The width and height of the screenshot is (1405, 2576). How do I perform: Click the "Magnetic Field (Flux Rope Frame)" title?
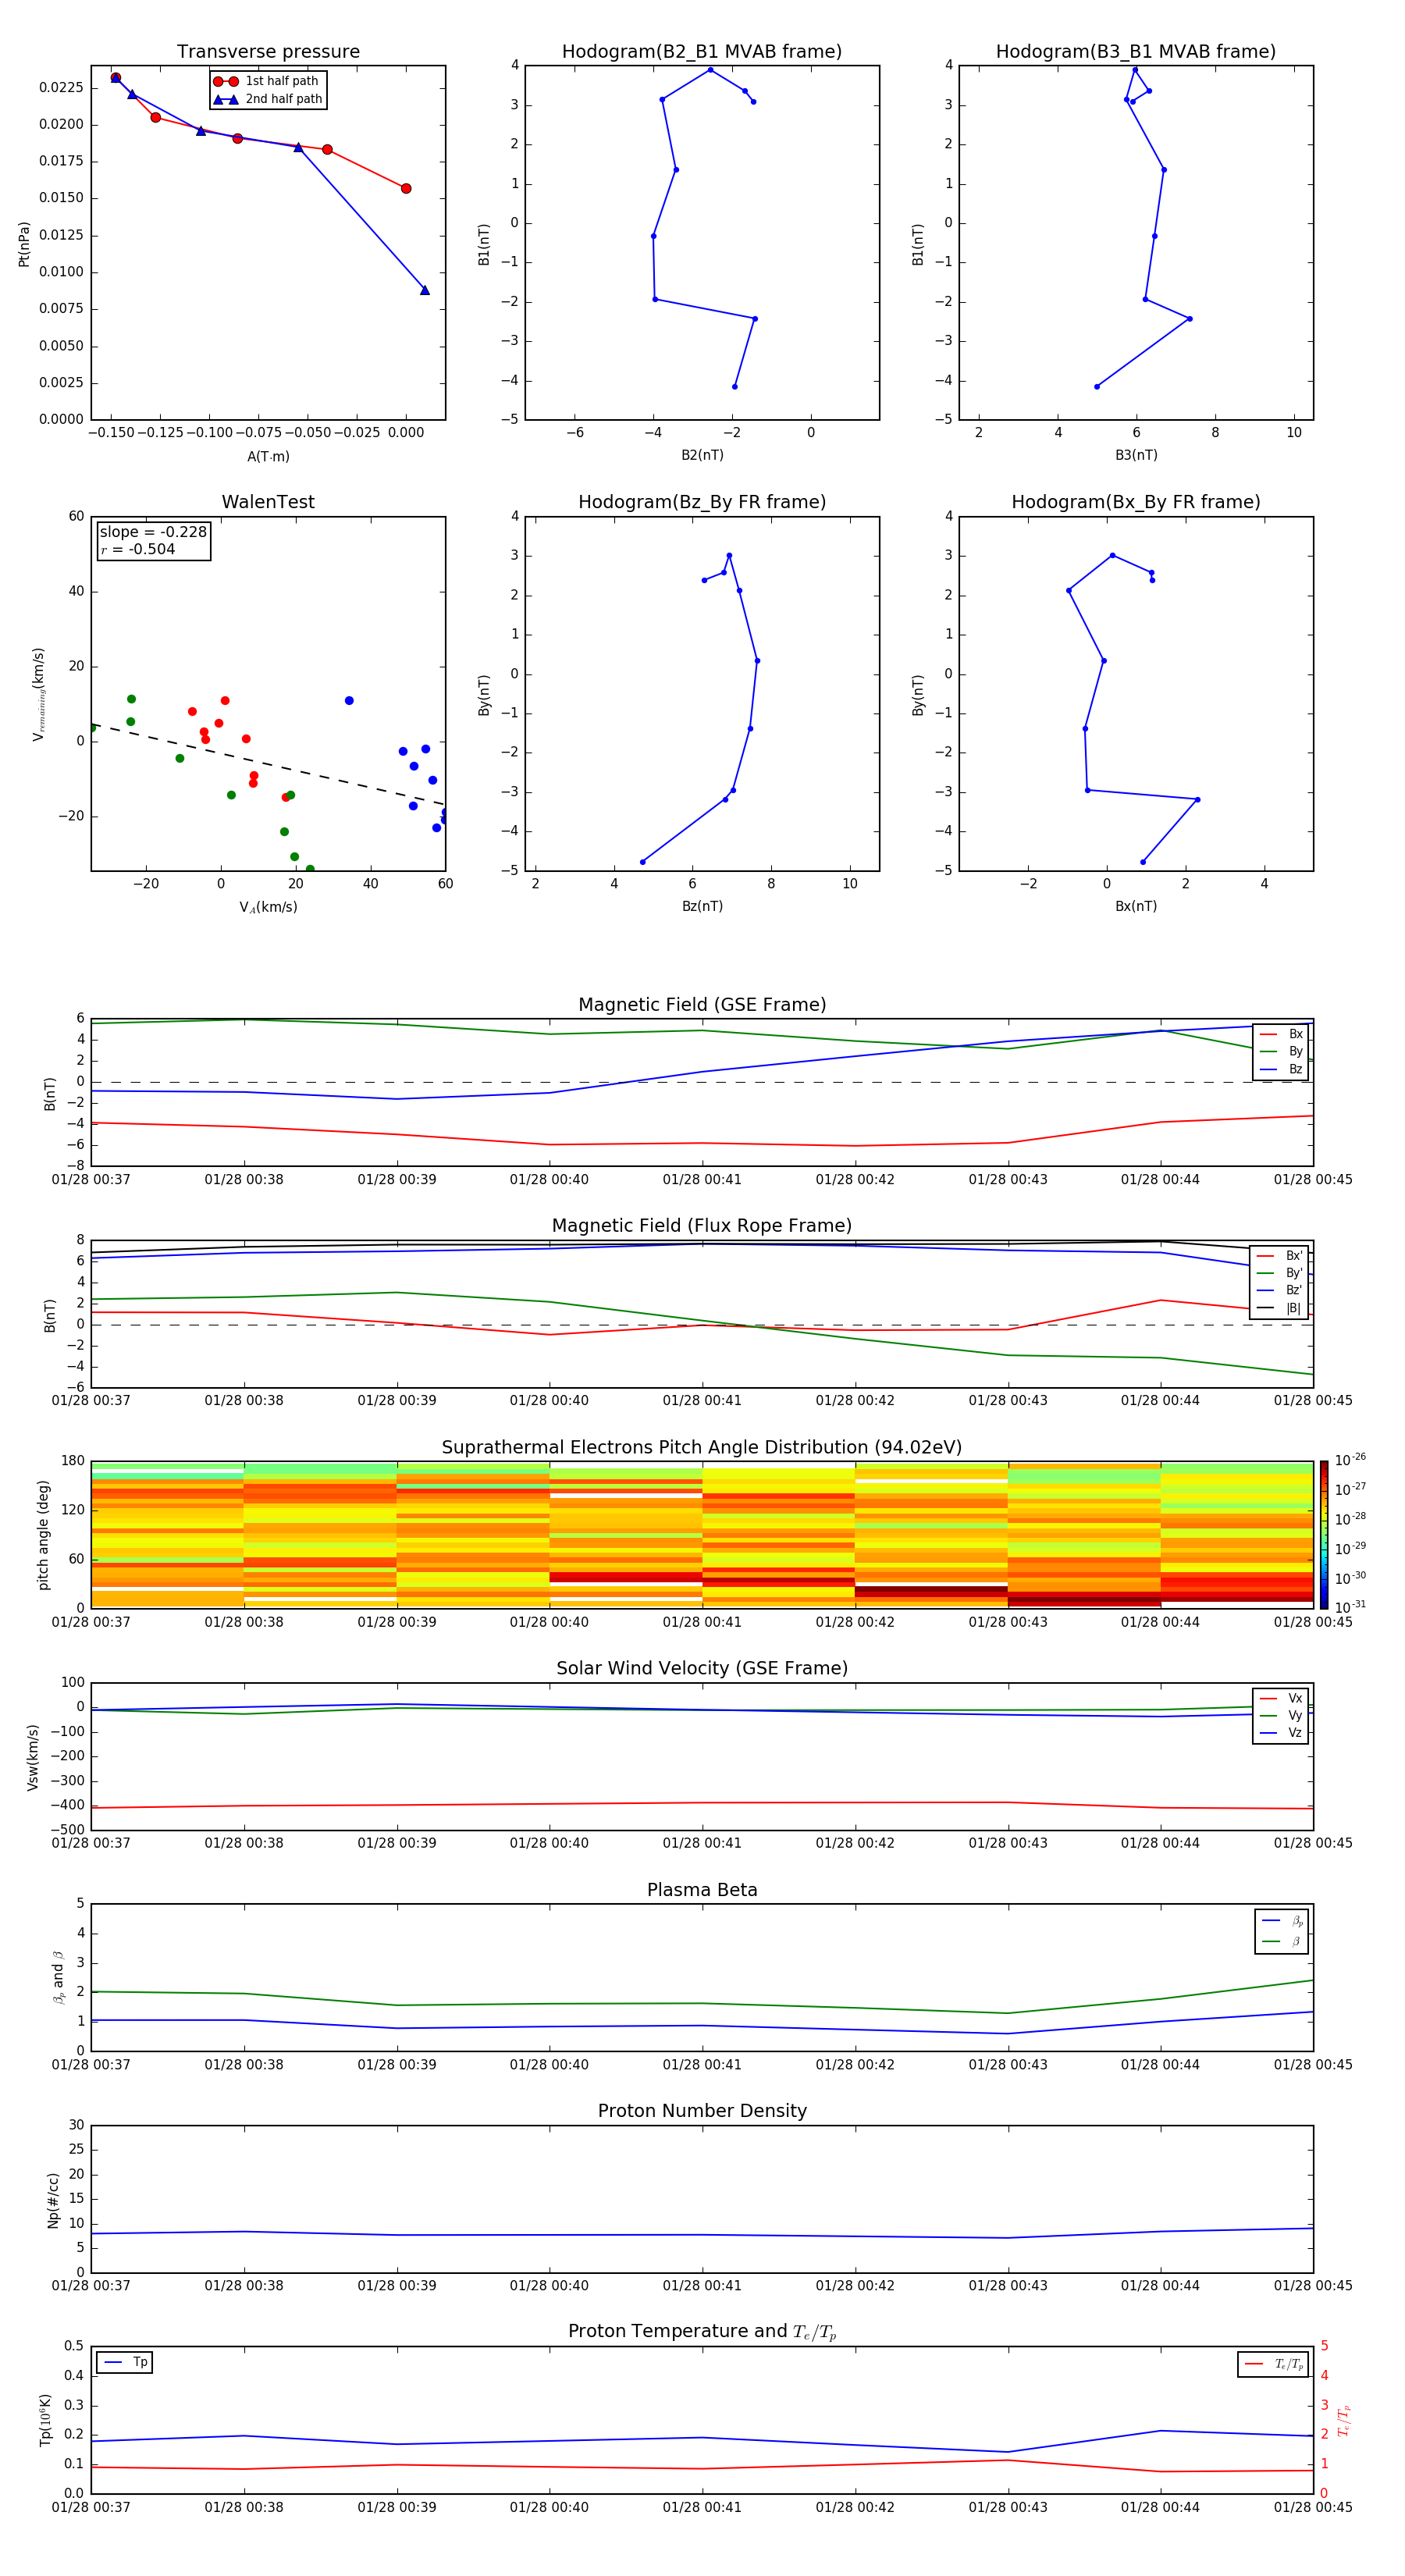click(702, 1226)
